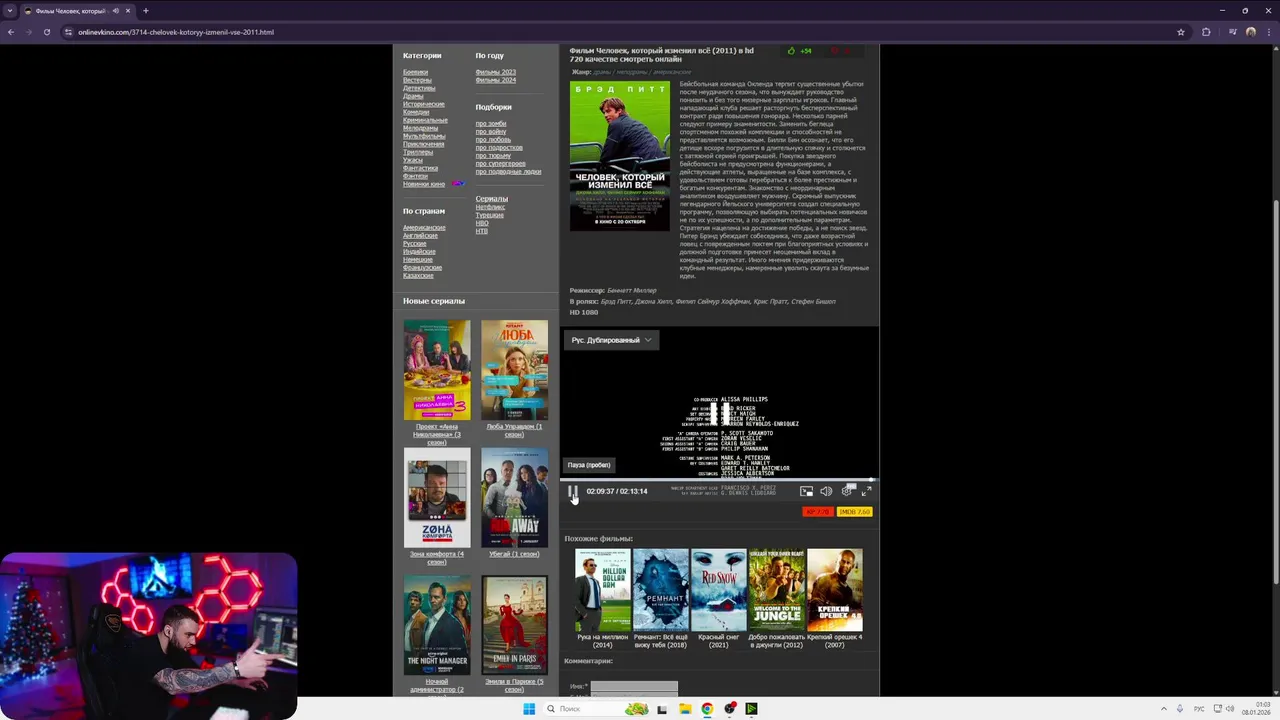
Task: Open File Explorer from the taskbar
Action: pos(685,709)
